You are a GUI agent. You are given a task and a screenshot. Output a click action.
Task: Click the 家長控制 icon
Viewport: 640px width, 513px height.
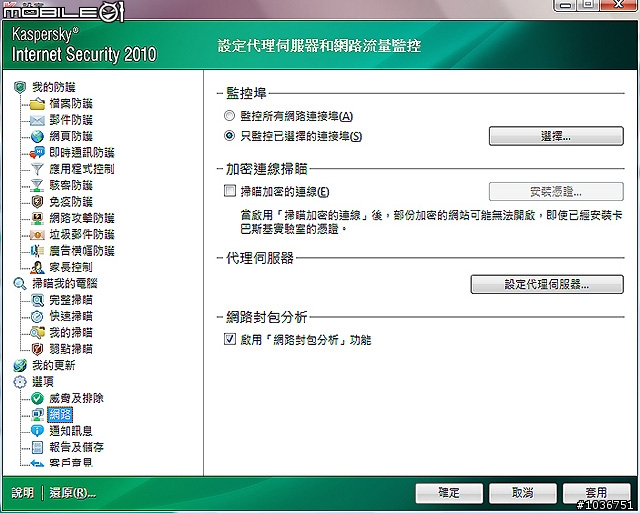37,267
